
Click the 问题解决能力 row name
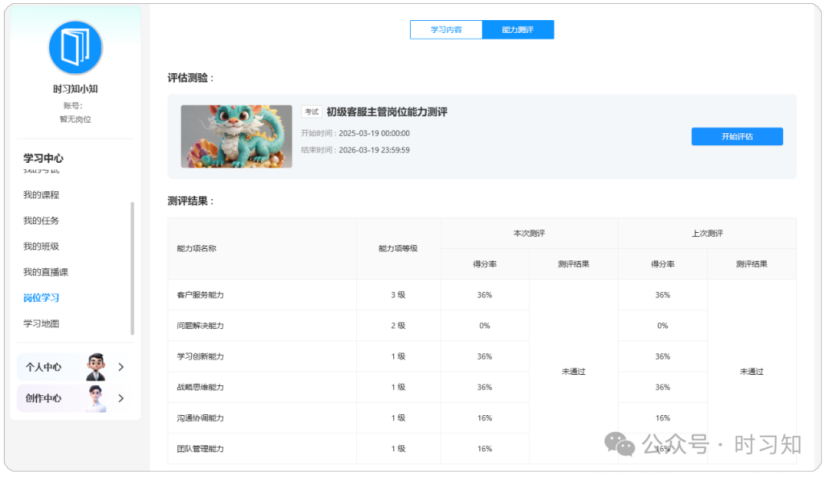pos(200,326)
